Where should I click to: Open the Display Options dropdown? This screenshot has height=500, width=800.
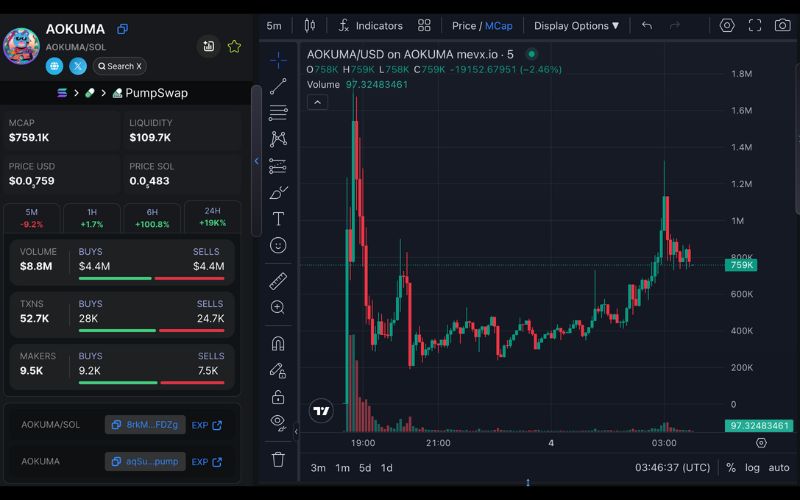577,26
